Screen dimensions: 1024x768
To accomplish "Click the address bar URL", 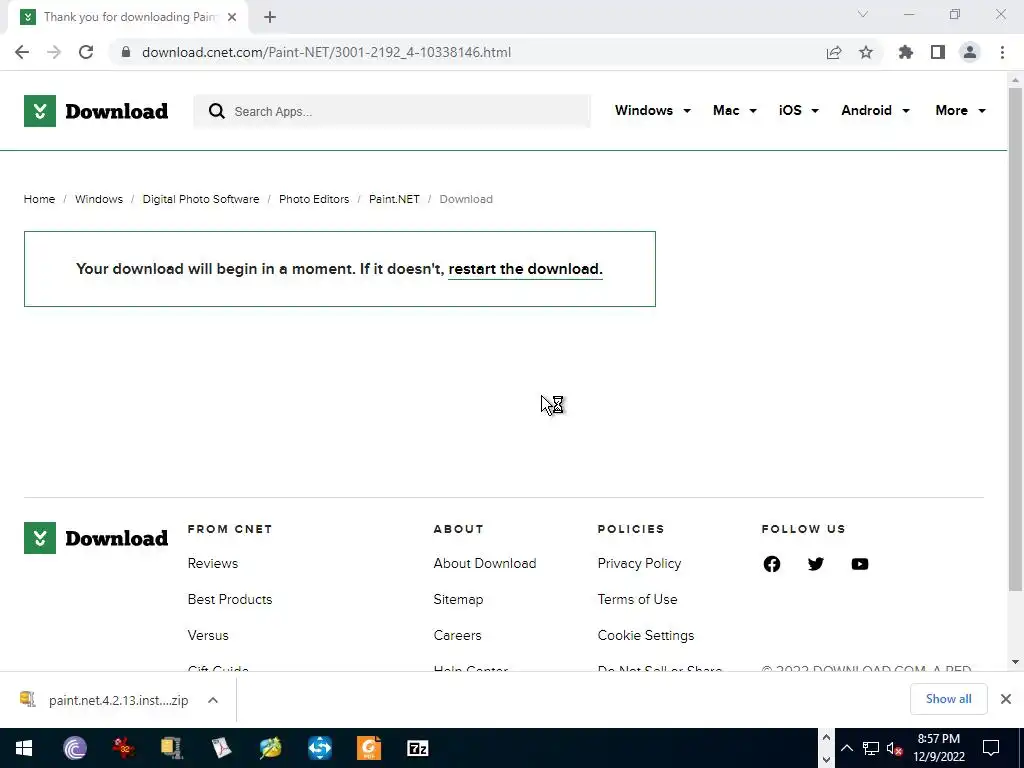I will click(327, 52).
